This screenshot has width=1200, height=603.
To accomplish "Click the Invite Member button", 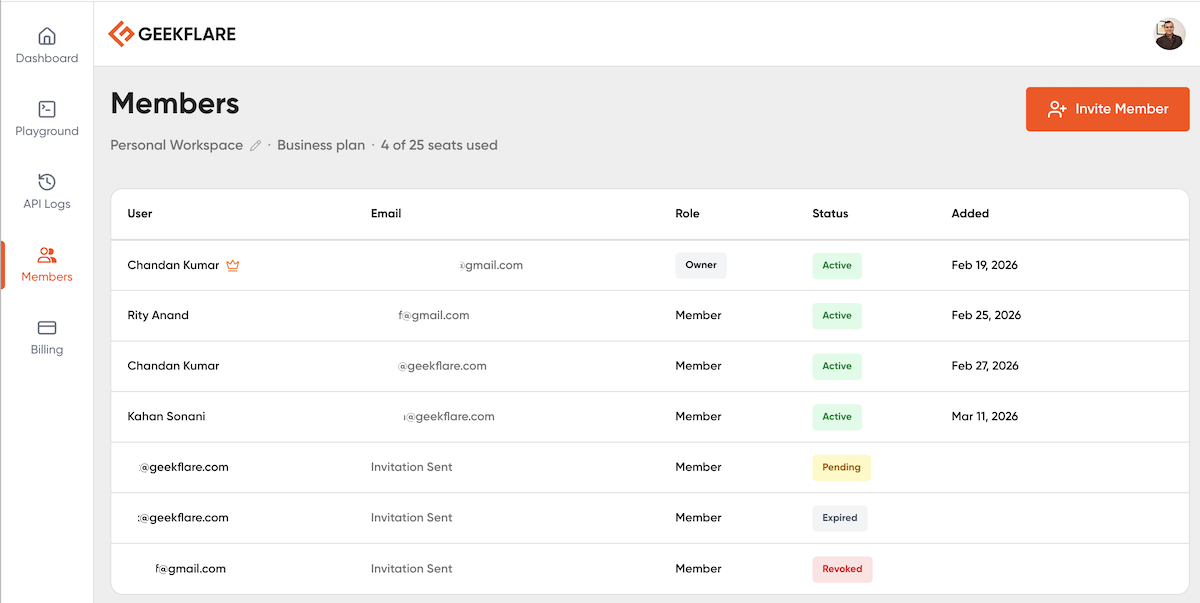I will 1107,109.
